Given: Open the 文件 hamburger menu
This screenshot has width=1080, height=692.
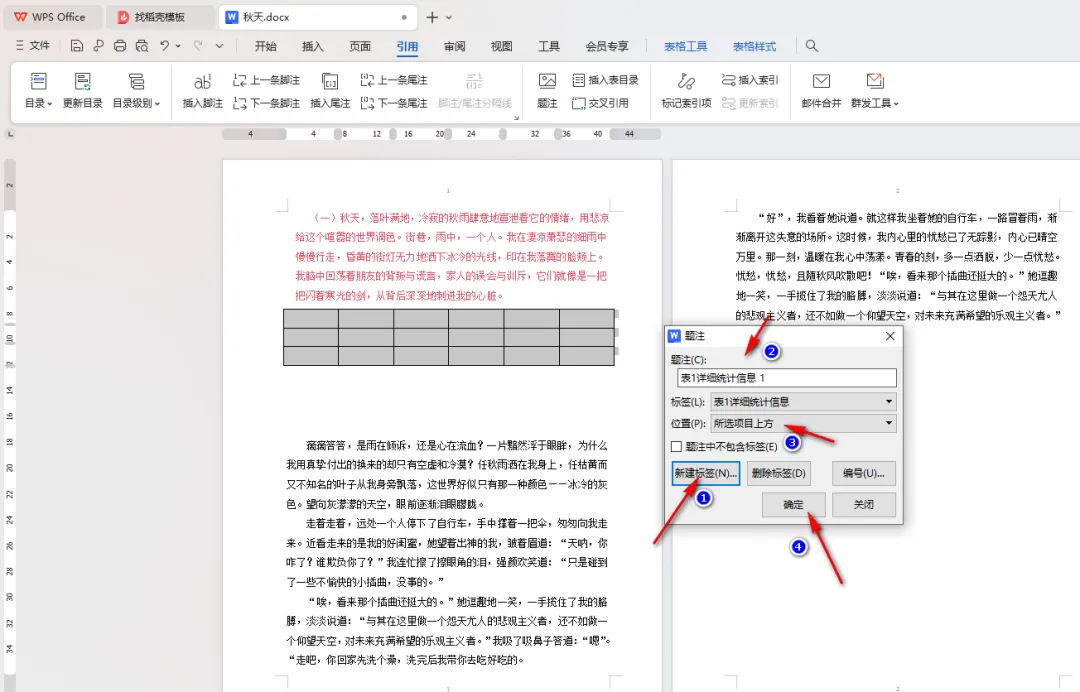Looking at the screenshot, I should [32, 45].
